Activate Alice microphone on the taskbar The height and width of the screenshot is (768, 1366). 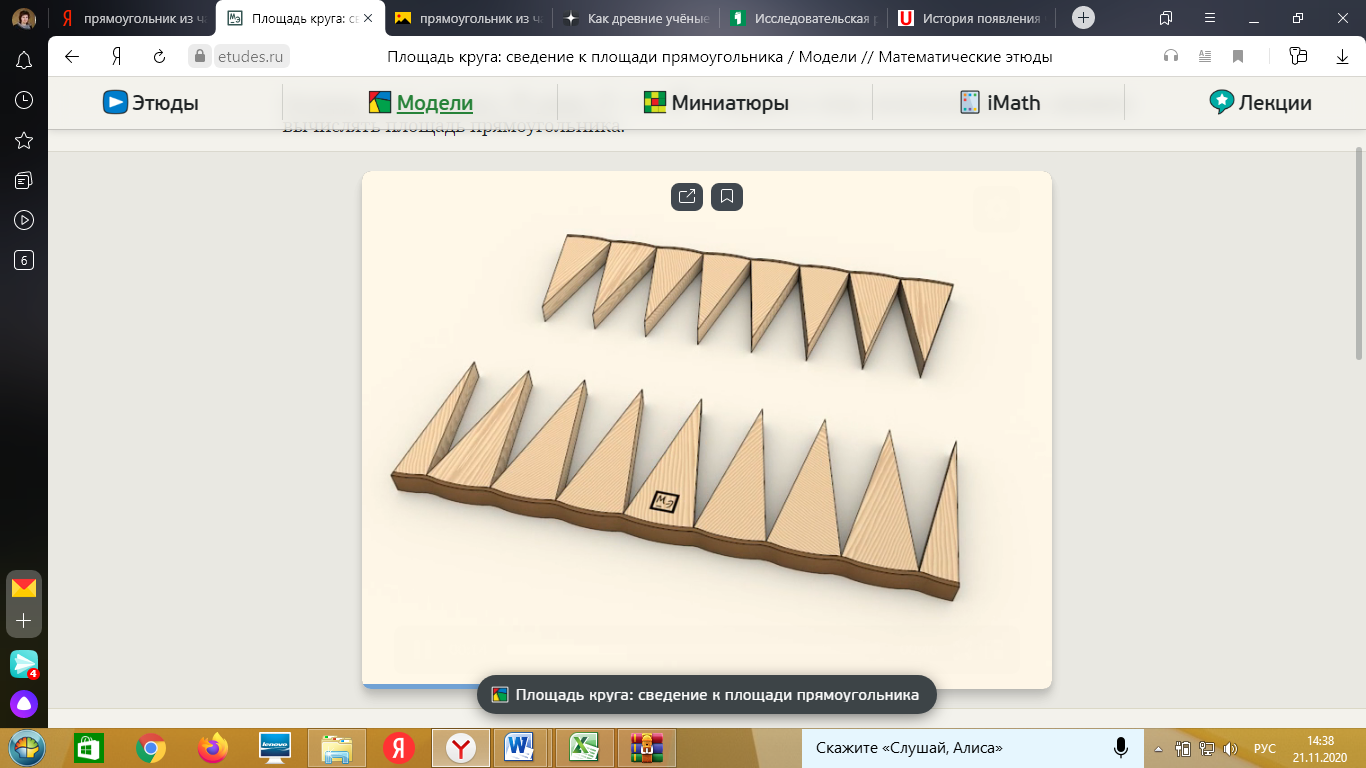pos(1121,748)
